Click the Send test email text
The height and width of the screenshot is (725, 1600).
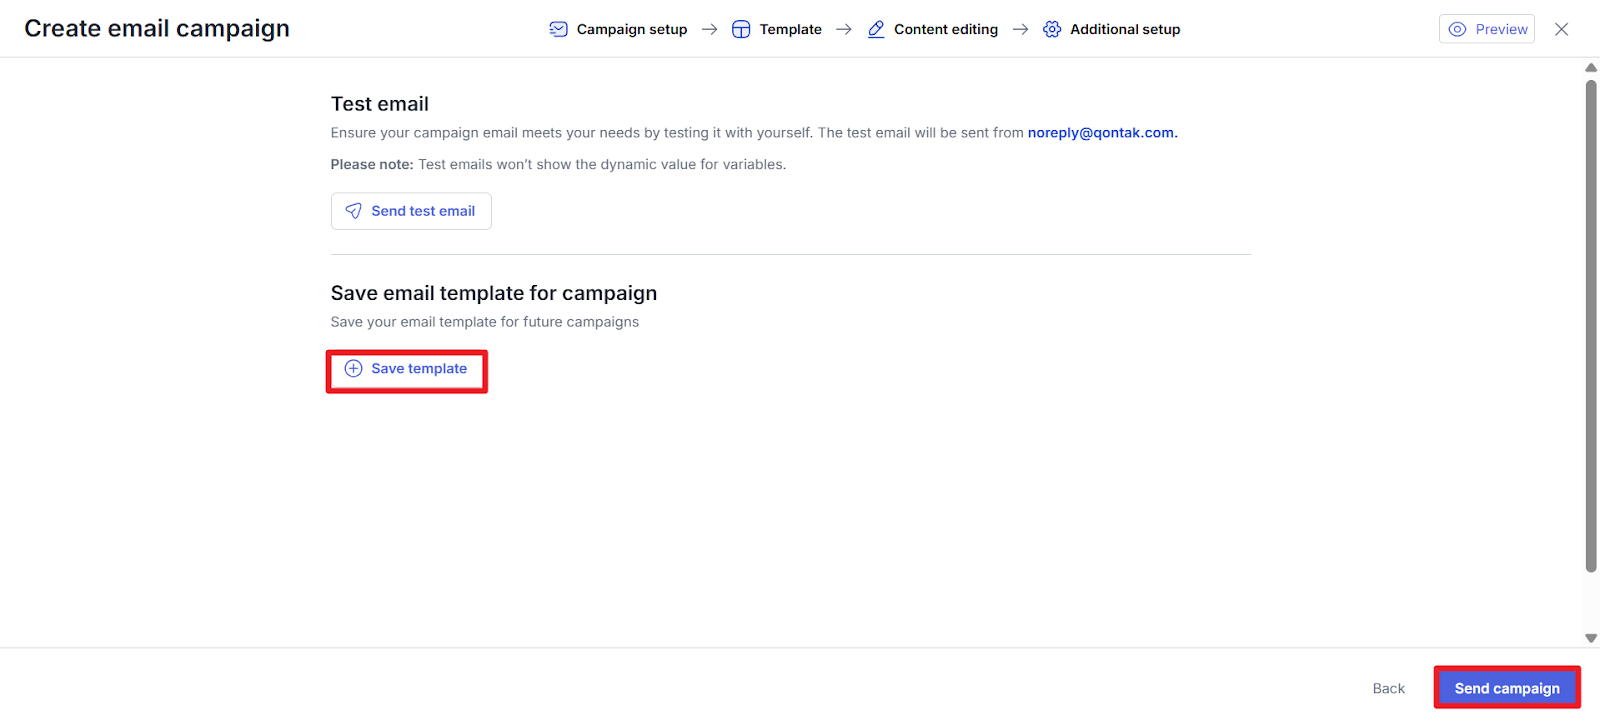tap(423, 211)
